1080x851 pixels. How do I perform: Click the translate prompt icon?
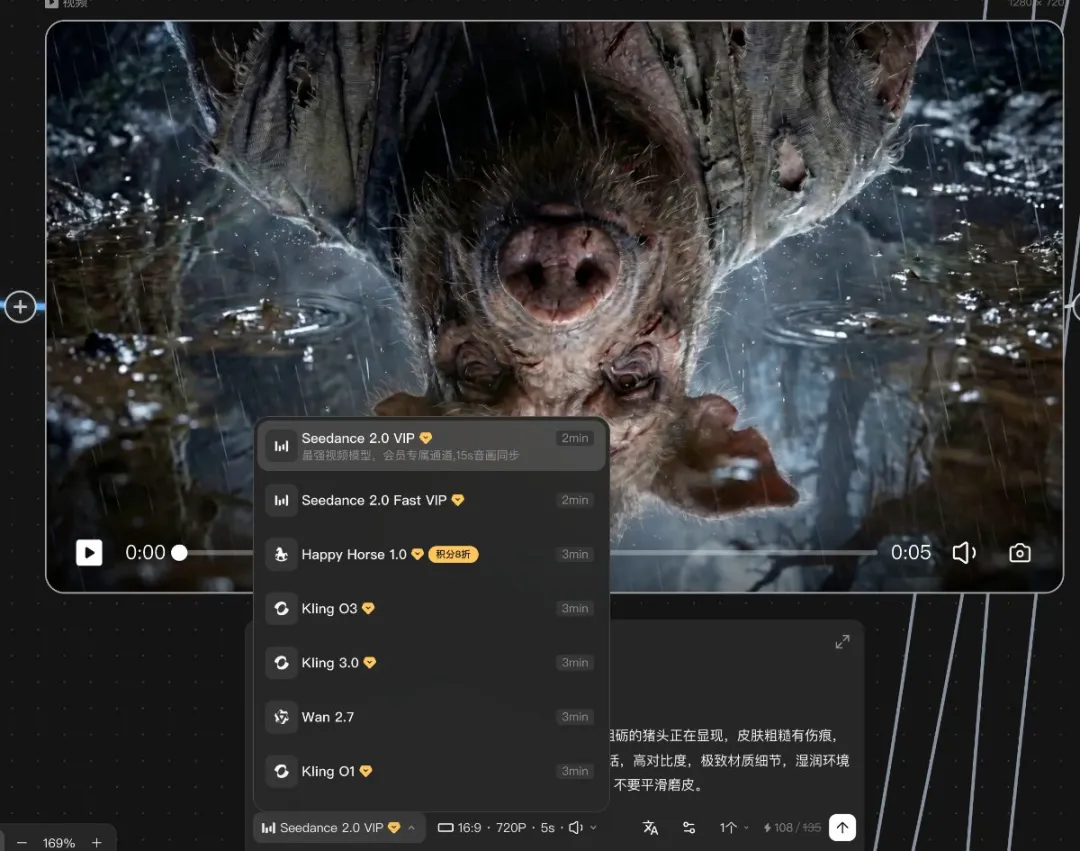coord(650,828)
